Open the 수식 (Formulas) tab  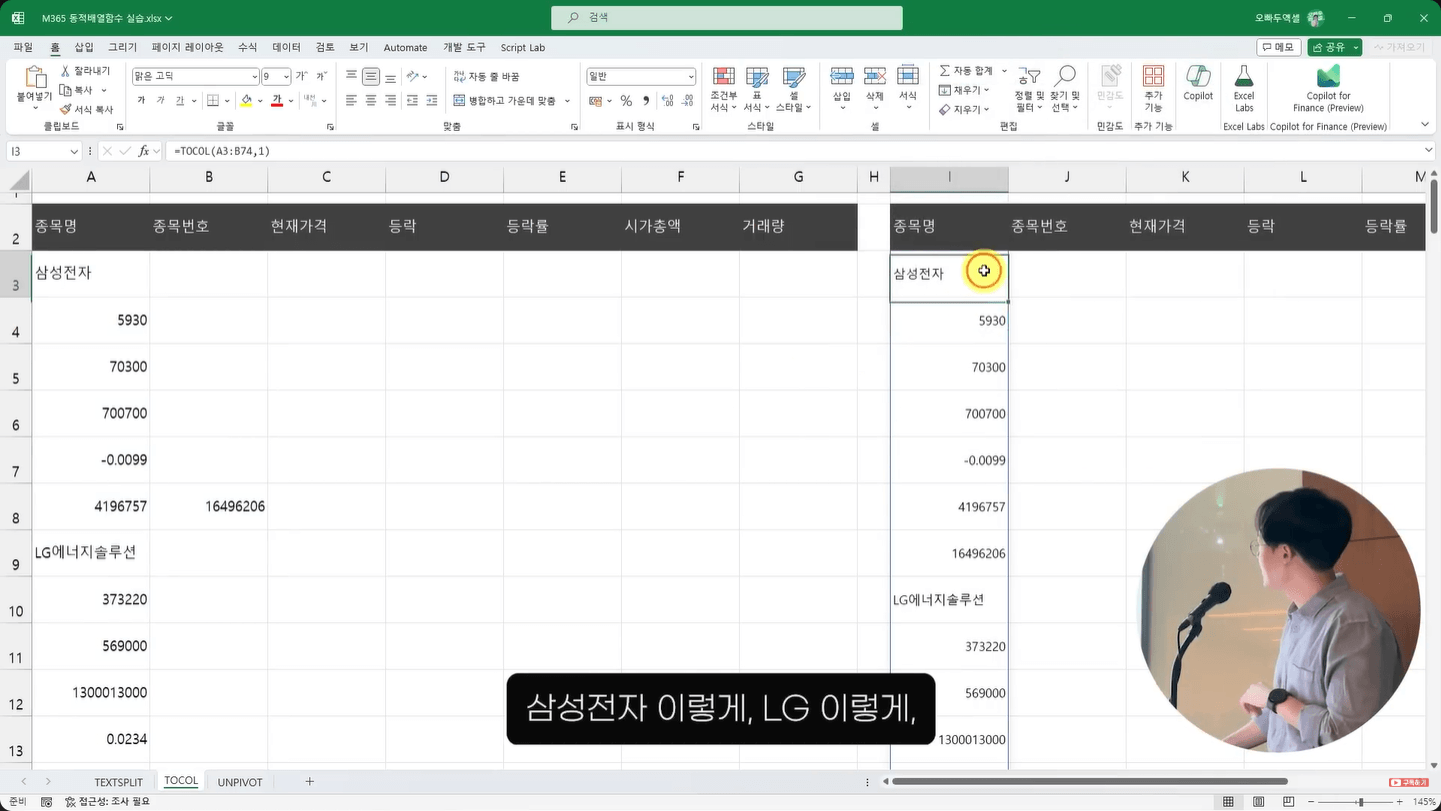(x=247, y=47)
